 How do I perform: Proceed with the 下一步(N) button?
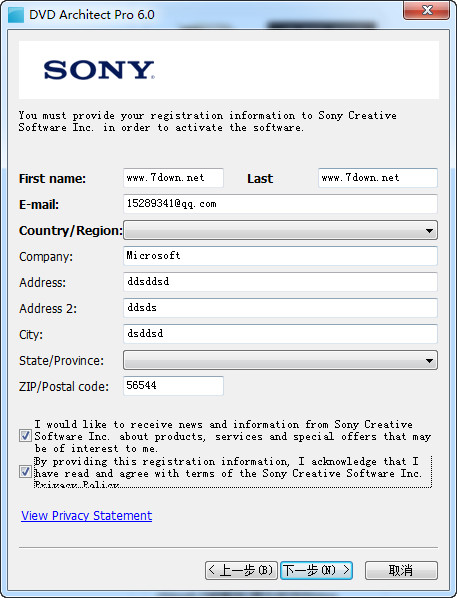pyautogui.click(x=316, y=571)
